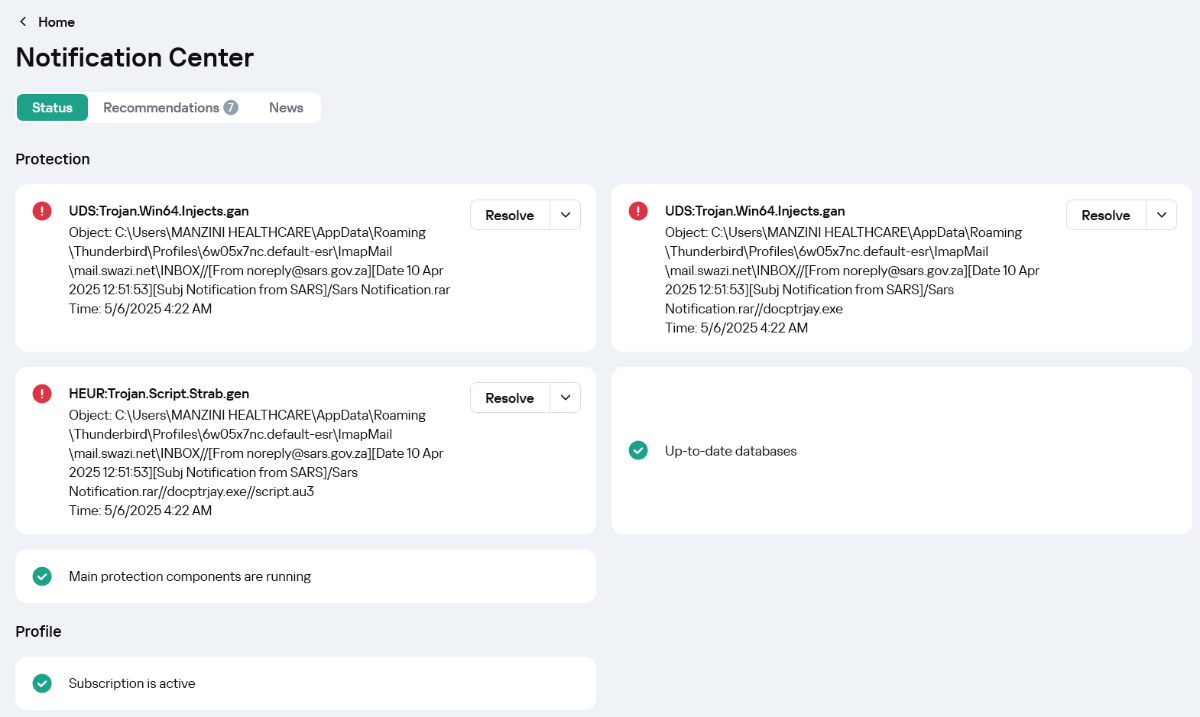Click red alert icon for HEUR:Trojan.Script.Strab.gen
Viewport: 1200px width, 717px height.
(x=42, y=394)
